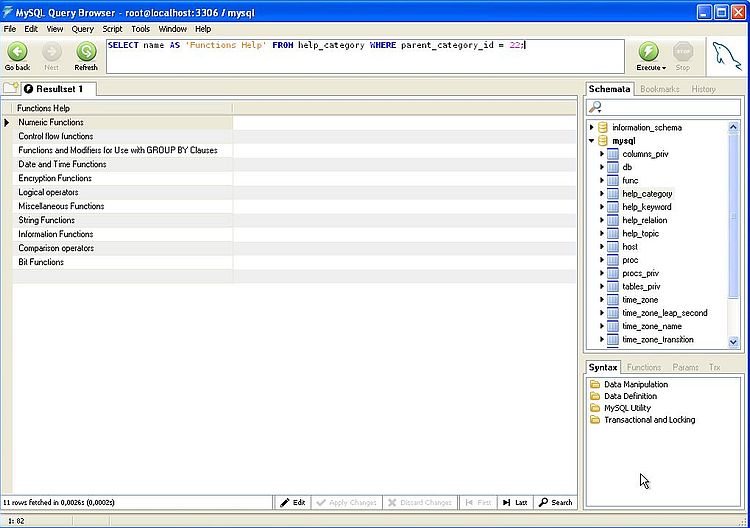Image resolution: width=750 pixels, height=528 pixels.
Task: Switch to the Params tab
Action: [x=685, y=367]
